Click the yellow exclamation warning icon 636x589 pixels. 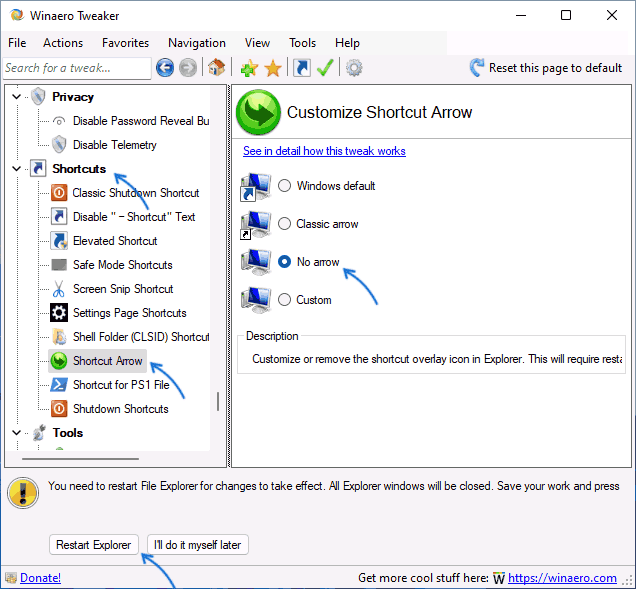tap(23, 493)
